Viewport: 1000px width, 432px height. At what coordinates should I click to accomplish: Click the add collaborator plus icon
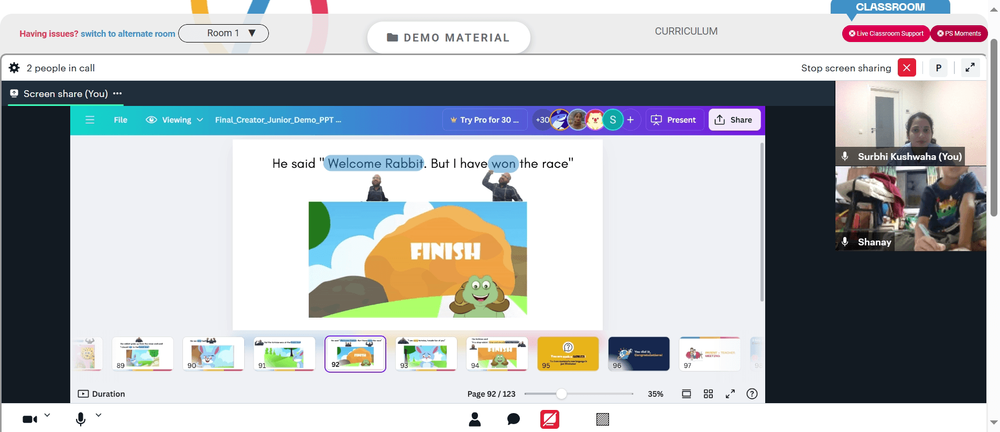point(630,119)
